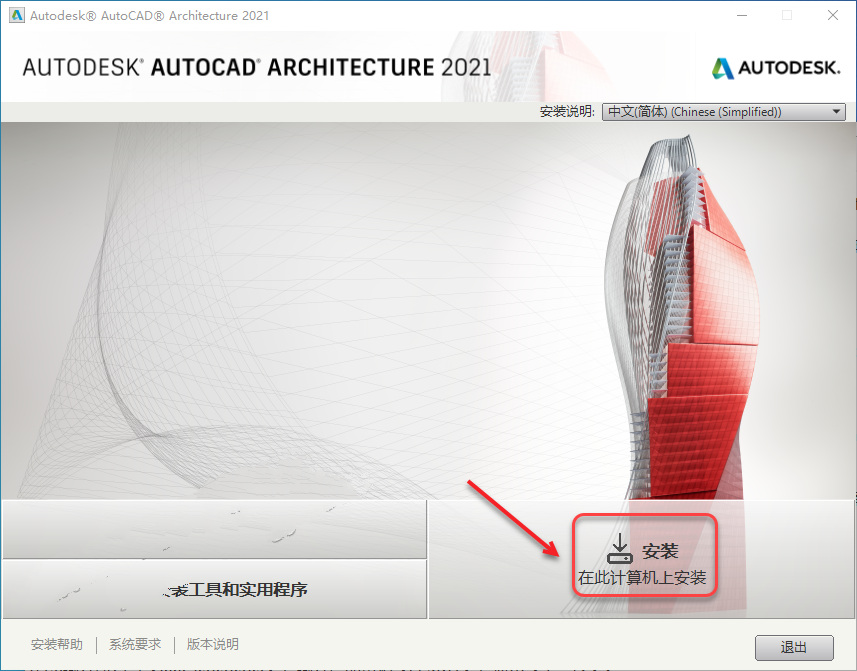This screenshot has height=671, width=857.
Task: Open the 系统要求 (System Requirements) link
Action: [135, 644]
